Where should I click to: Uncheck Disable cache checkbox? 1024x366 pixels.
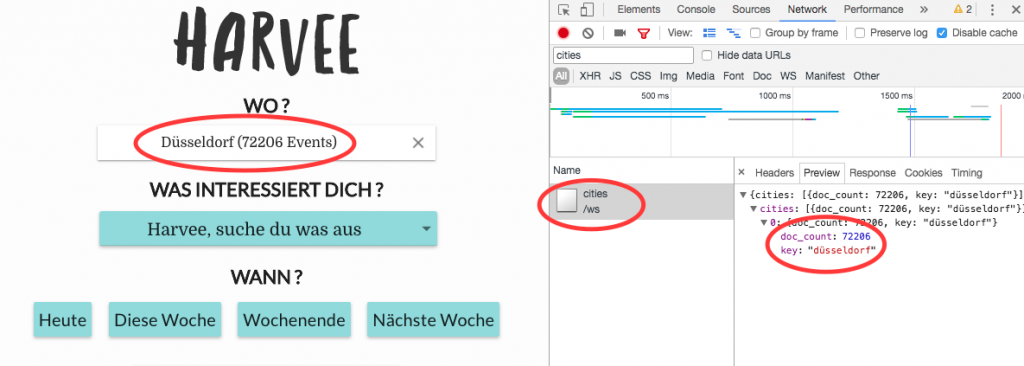pyautogui.click(x=942, y=33)
